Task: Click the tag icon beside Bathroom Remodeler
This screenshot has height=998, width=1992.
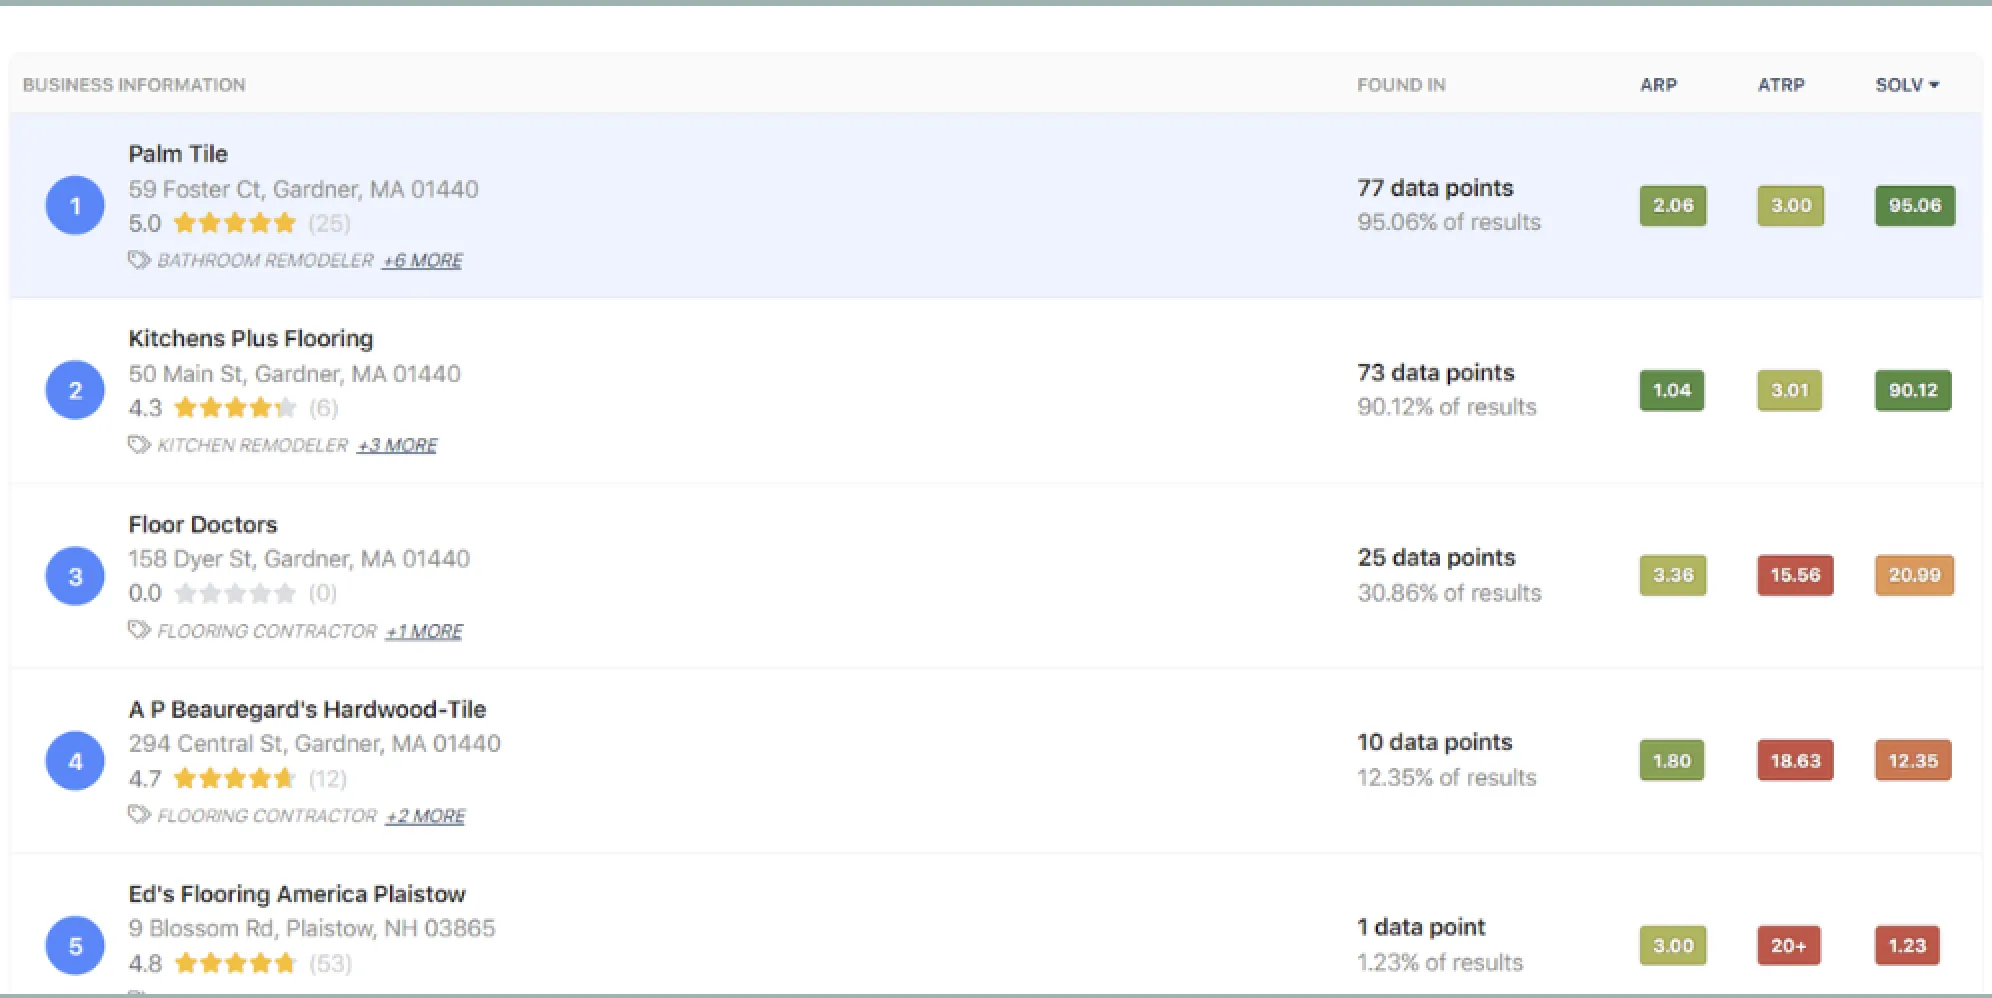Action: tap(139, 260)
